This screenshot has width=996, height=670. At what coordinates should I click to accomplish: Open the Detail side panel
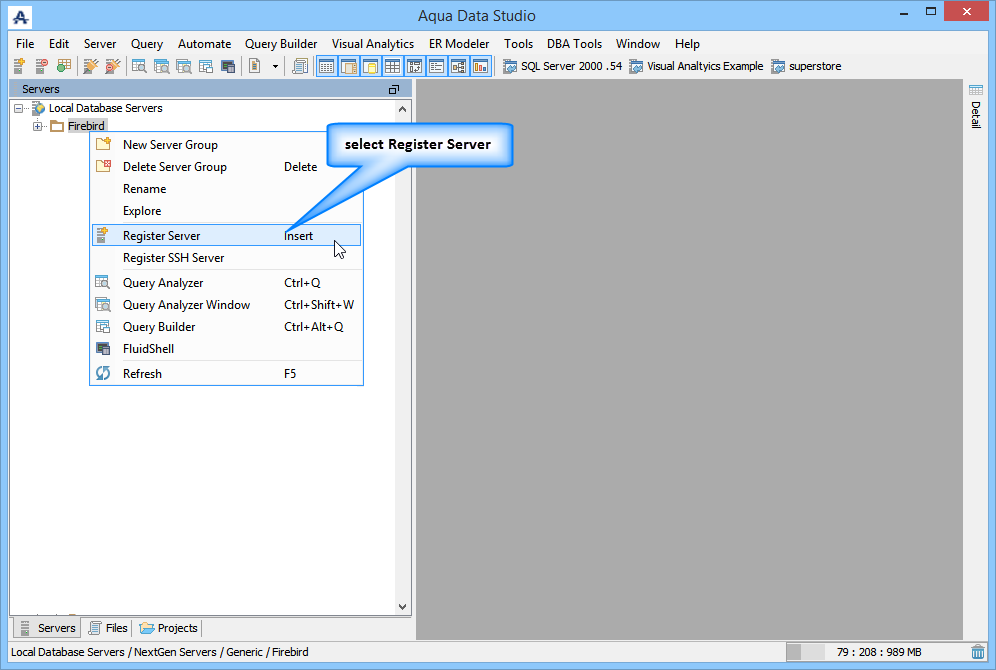pos(976,105)
